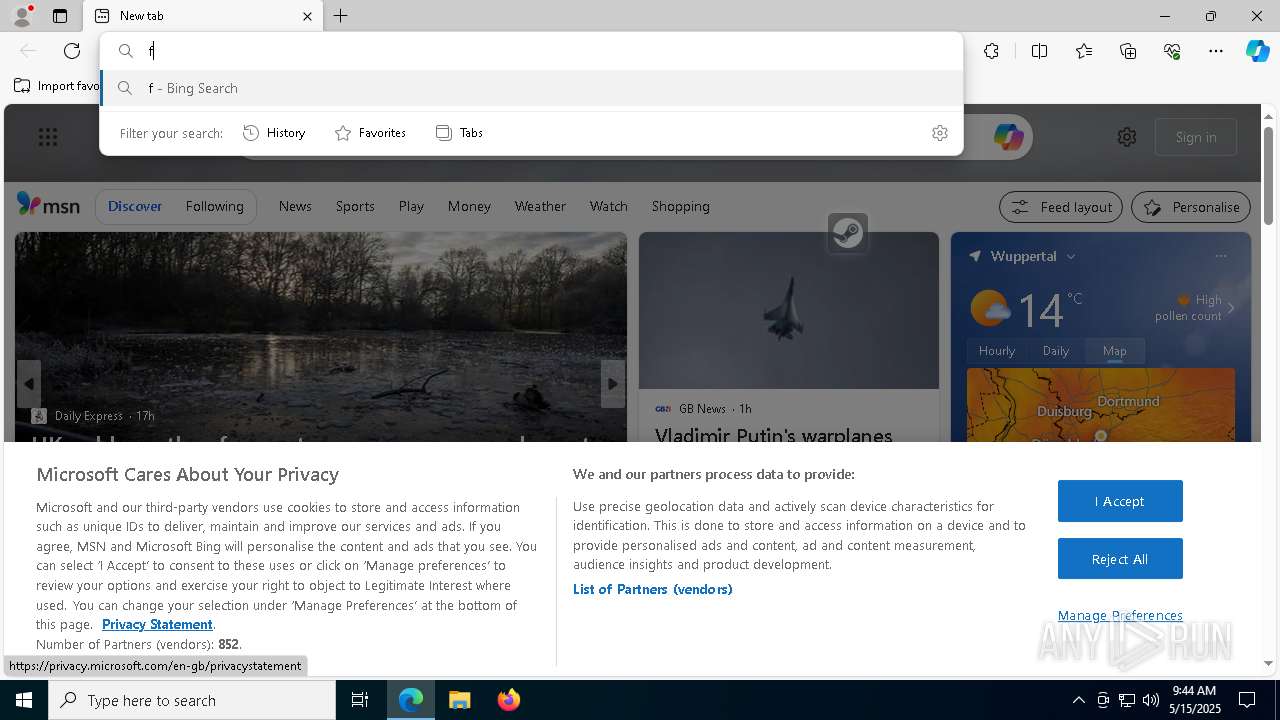Image resolution: width=1280 pixels, height=720 pixels.
Task: Launch Firefox from the taskbar
Action: tap(509, 700)
